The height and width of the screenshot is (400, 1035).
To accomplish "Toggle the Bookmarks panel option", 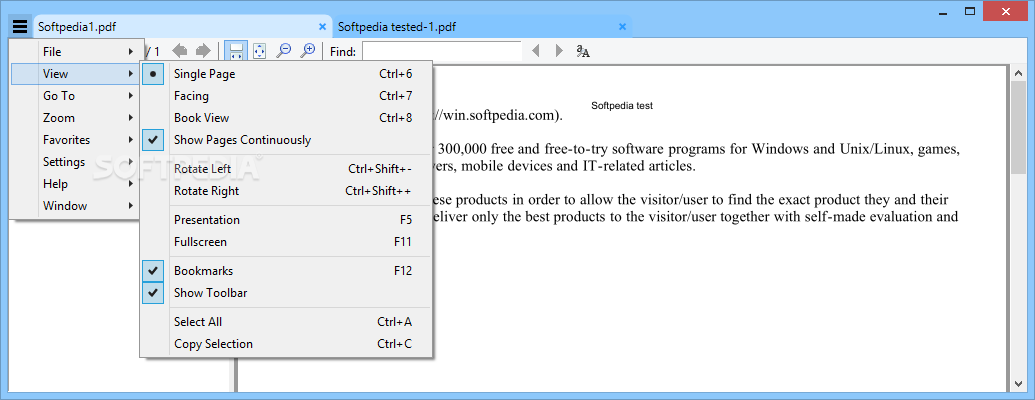I will click(x=286, y=271).
